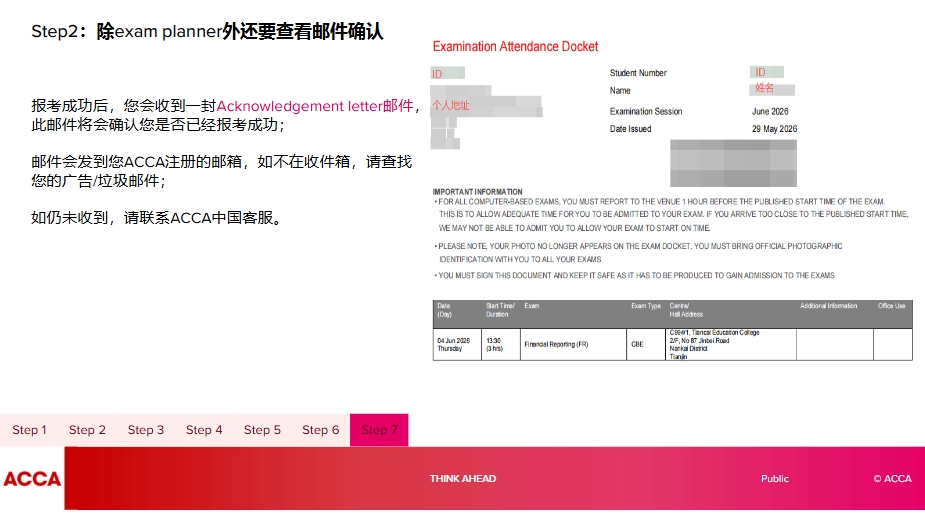This screenshot has width=925, height=531.
Task: Click the 'YOU MUST SIGN THIS DOCUMENT' line
Action: (x=634, y=276)
